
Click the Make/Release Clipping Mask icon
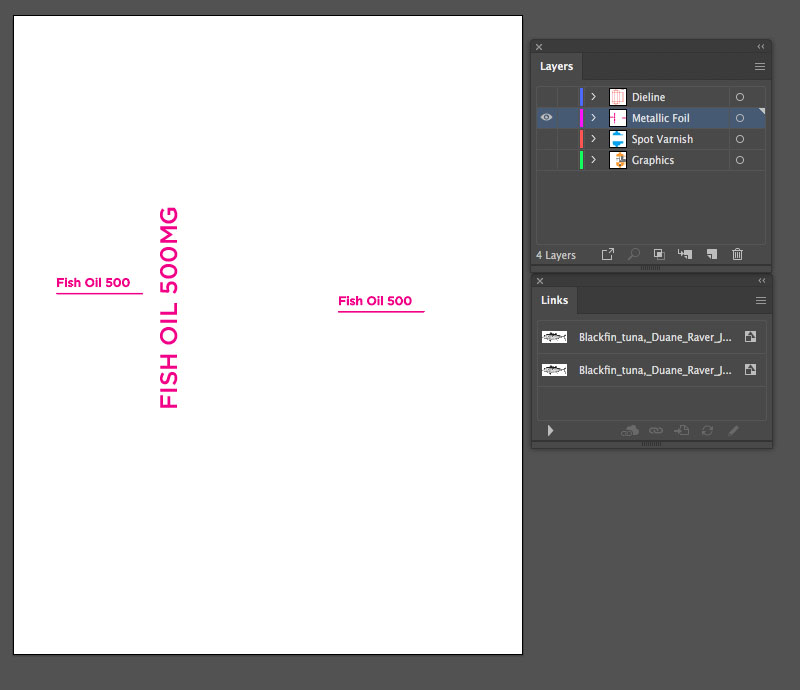click(658, 254)
